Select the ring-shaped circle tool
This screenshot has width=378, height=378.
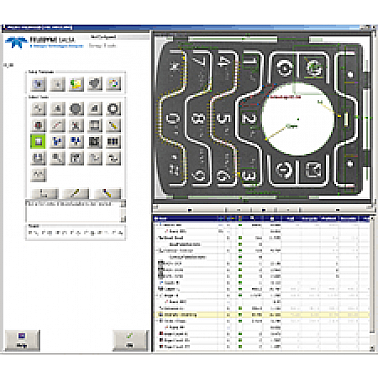click(113, 109)
